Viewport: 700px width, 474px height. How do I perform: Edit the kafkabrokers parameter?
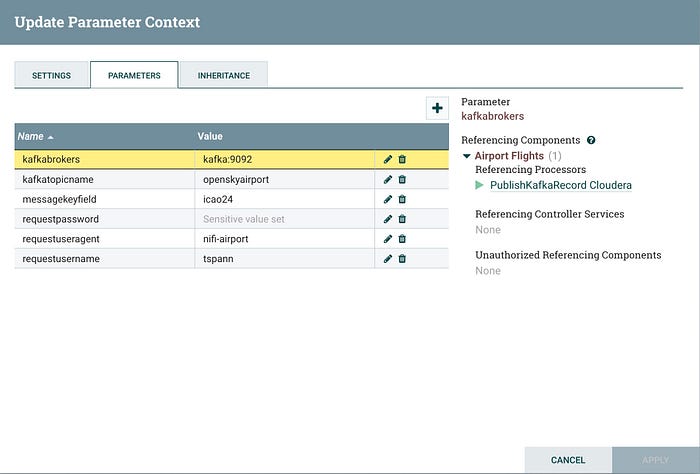[x=388, y=159]
